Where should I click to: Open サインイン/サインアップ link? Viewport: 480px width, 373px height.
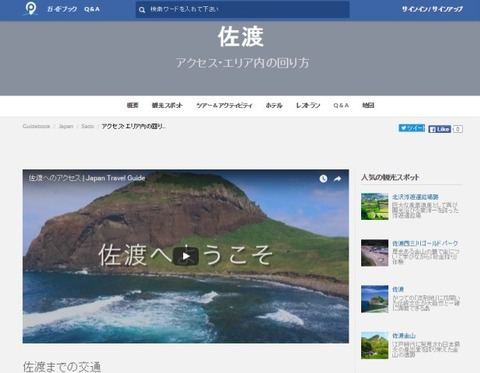pyautogui.click(x=432, y=9)
